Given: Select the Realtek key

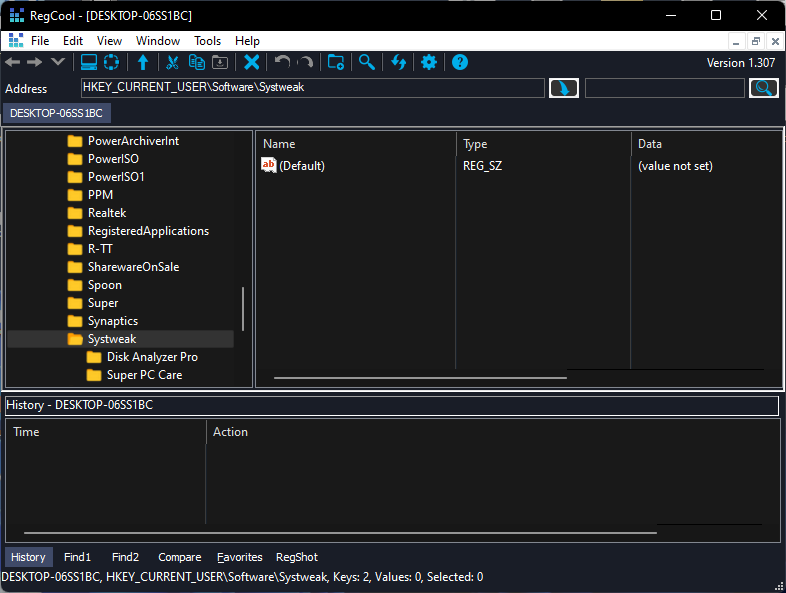Looking at the screenshot, I should pos(107,213).
